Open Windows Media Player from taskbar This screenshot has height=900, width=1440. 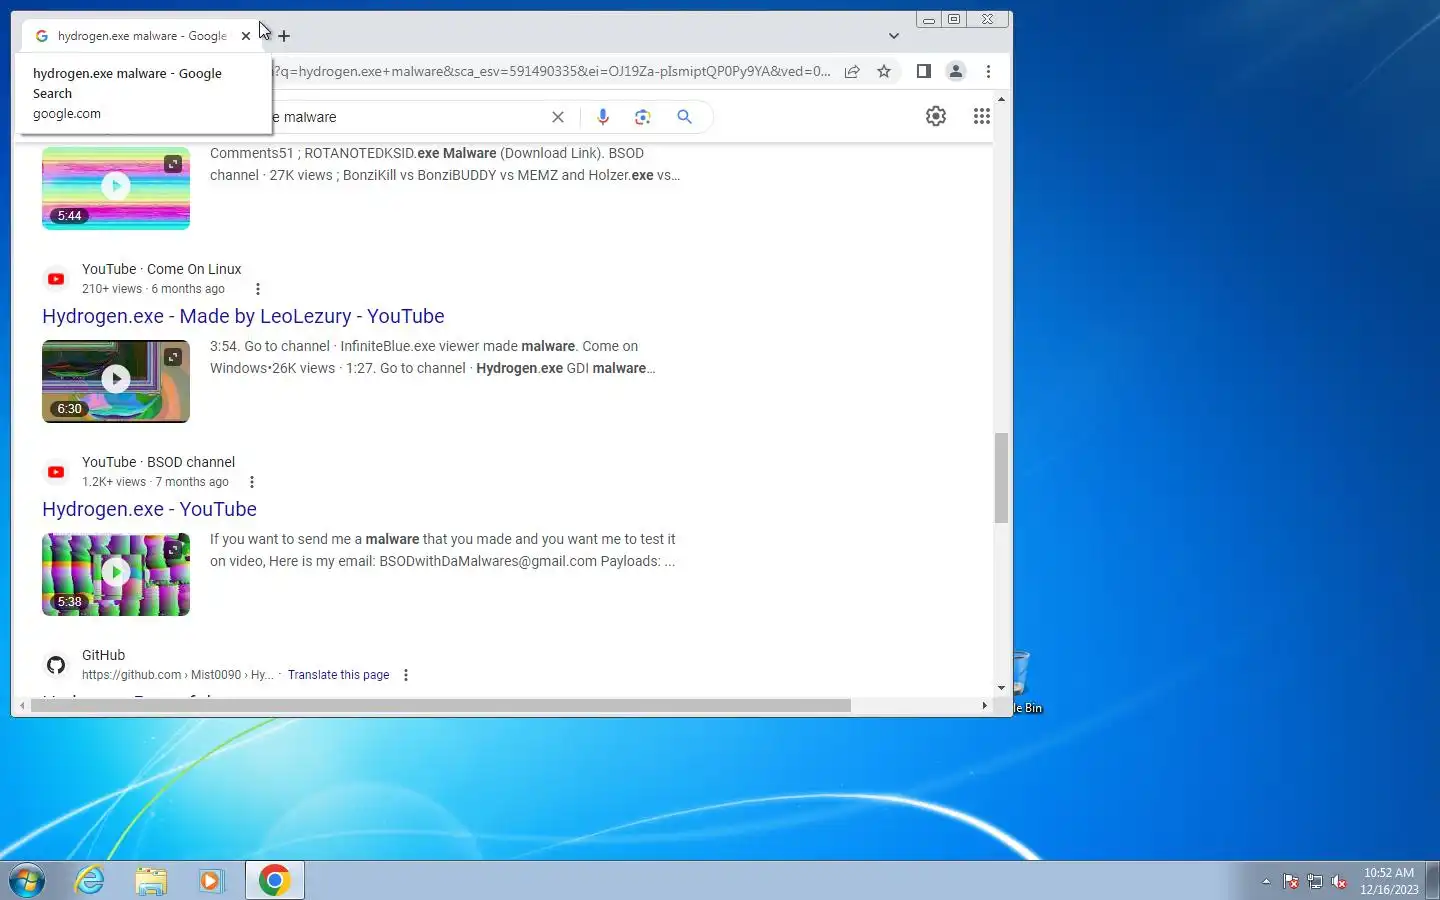[211, 880]
